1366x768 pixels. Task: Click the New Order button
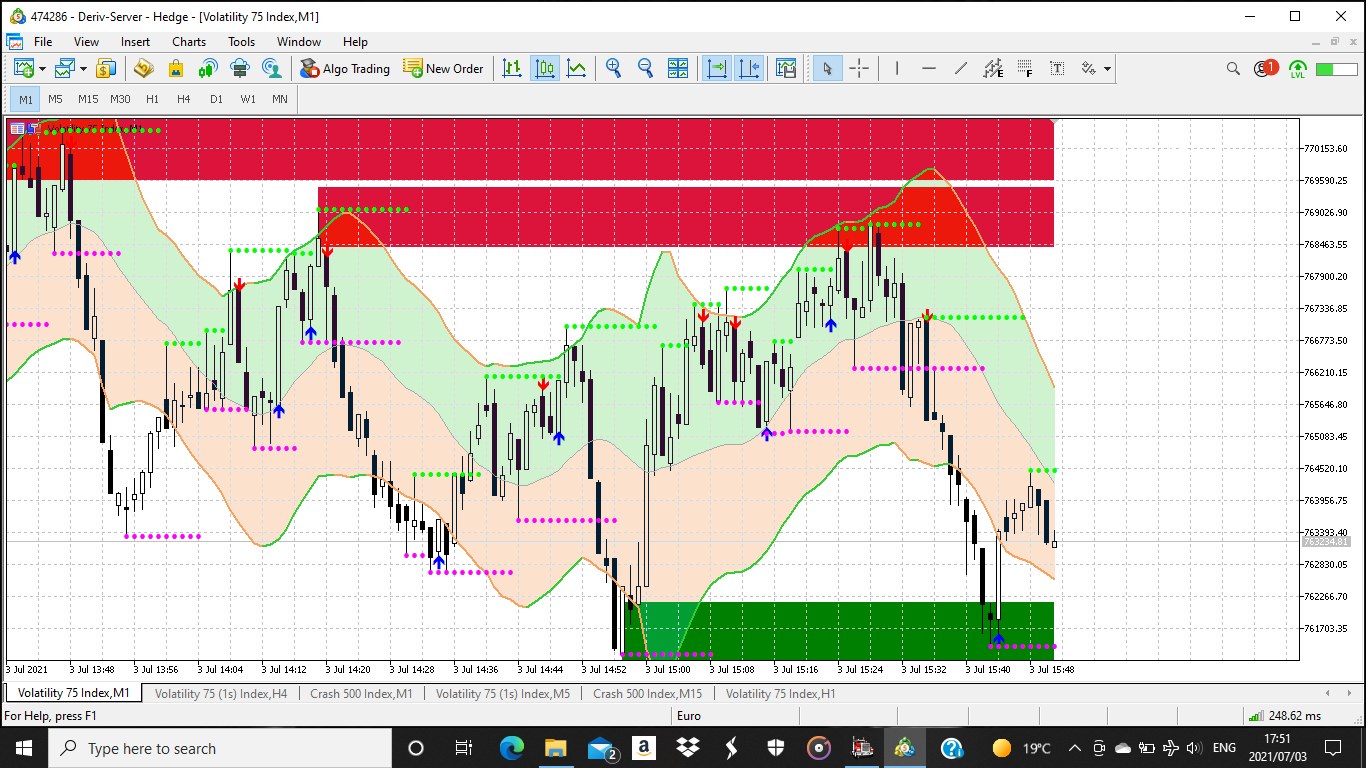click(443, 69)
